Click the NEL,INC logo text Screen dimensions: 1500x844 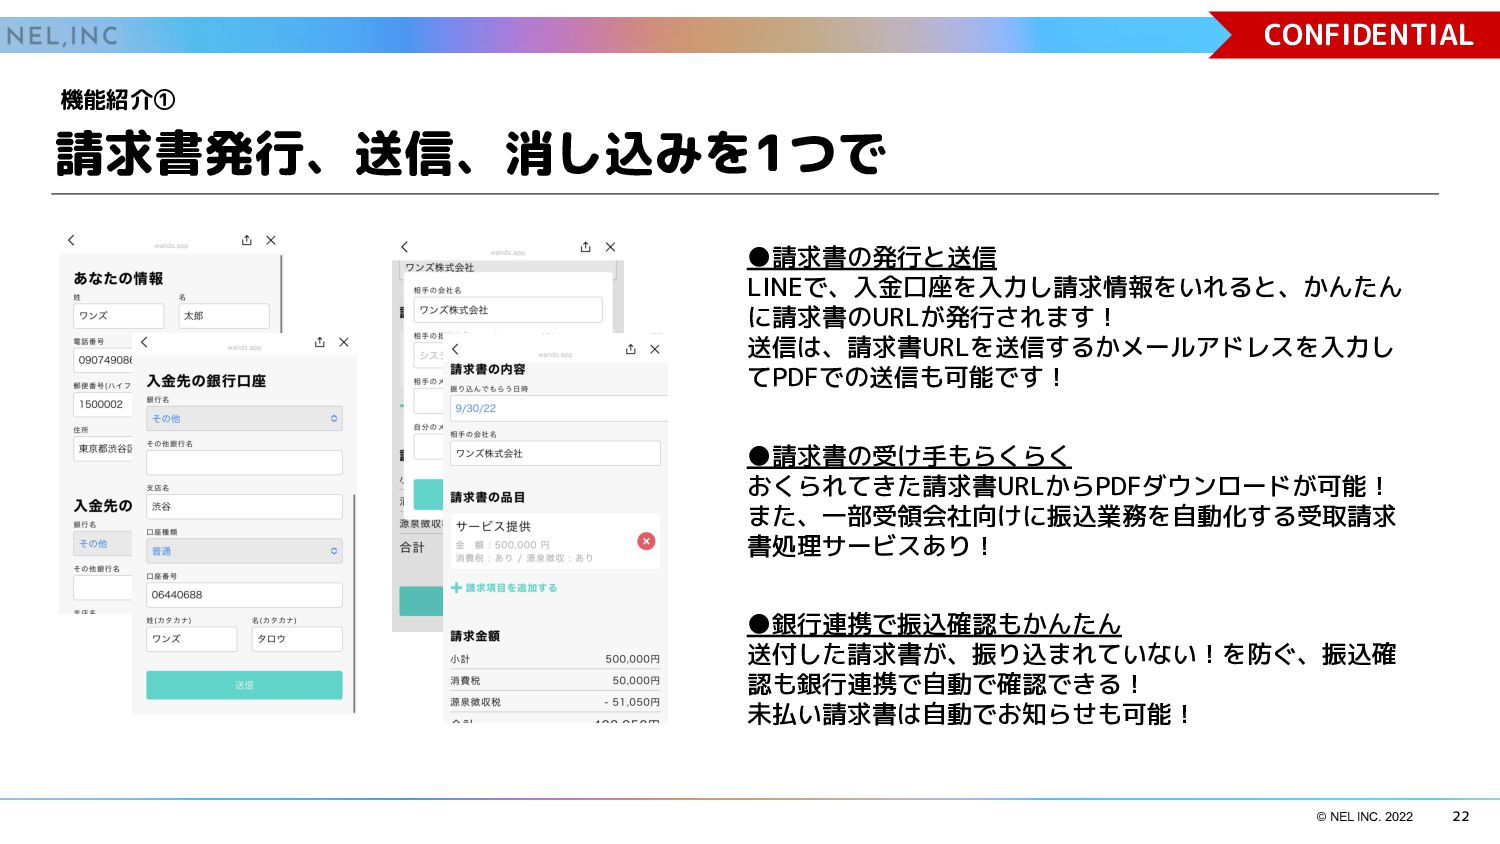click(62, 36)
